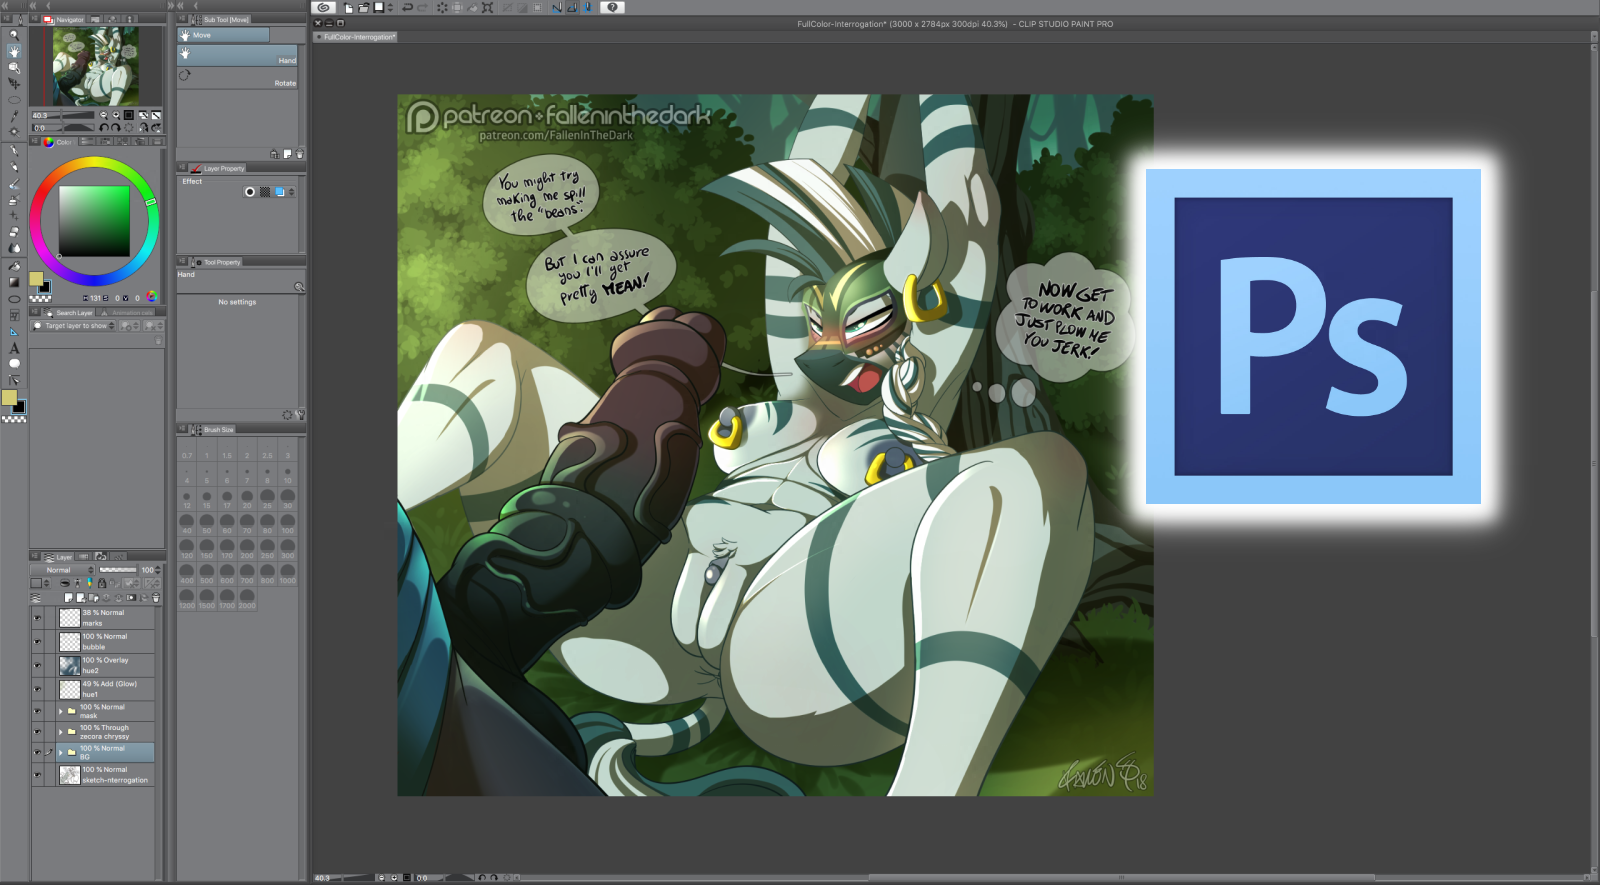
Task: Create a new raster layer
Action: click(x=69, y=598)
